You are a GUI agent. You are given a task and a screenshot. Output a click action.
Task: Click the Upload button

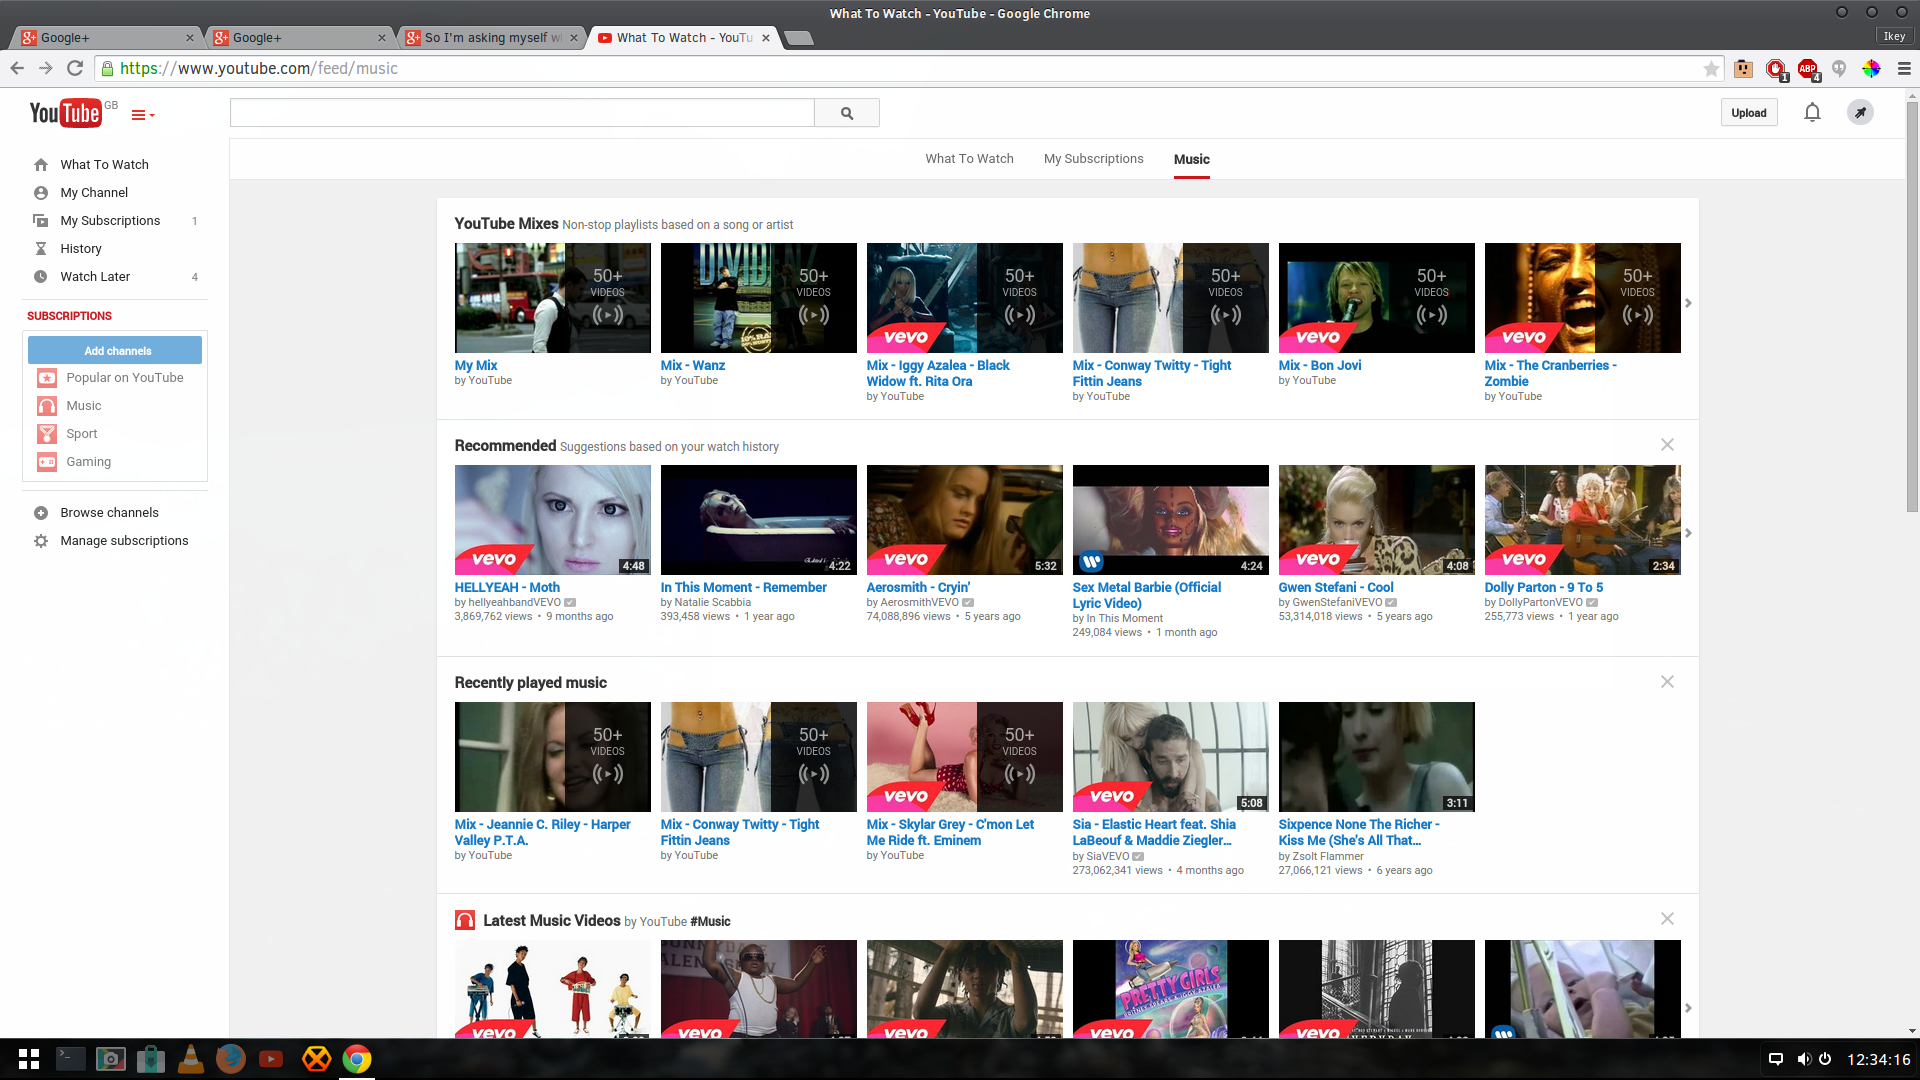tap(1749, 113)
